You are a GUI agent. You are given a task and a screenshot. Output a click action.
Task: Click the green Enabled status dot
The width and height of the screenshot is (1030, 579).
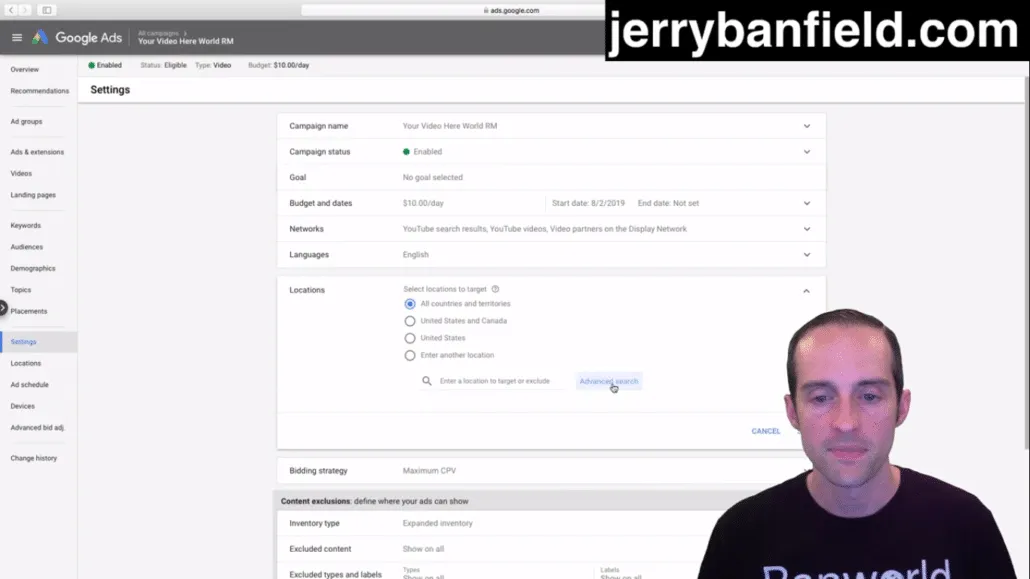(x=91, y=65)
